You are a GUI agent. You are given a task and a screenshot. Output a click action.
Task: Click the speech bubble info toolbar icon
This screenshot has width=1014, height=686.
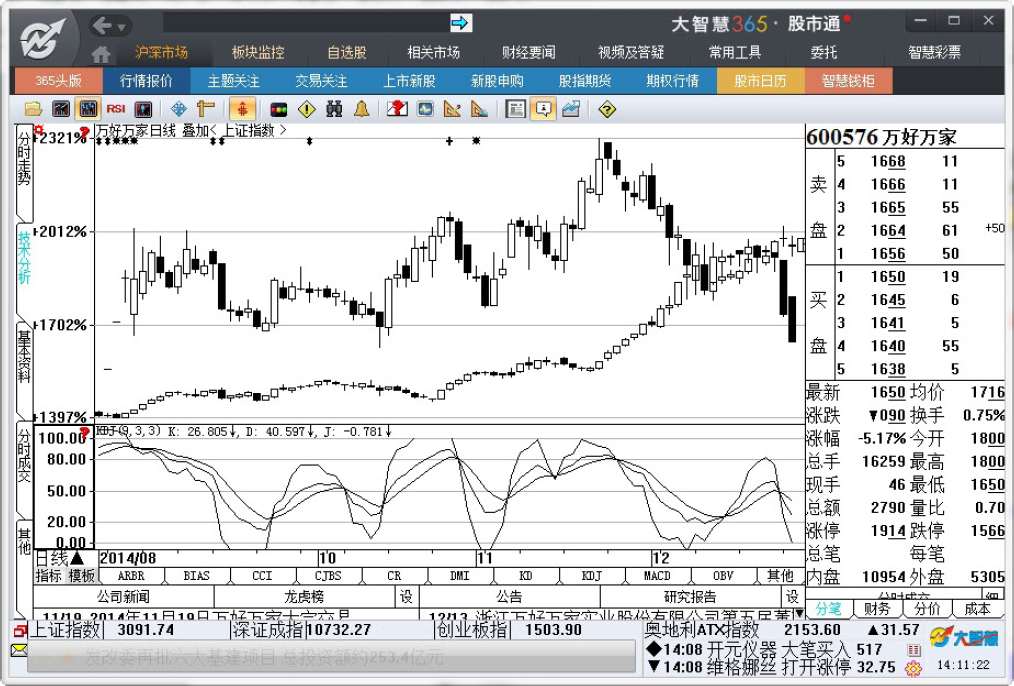543,109
